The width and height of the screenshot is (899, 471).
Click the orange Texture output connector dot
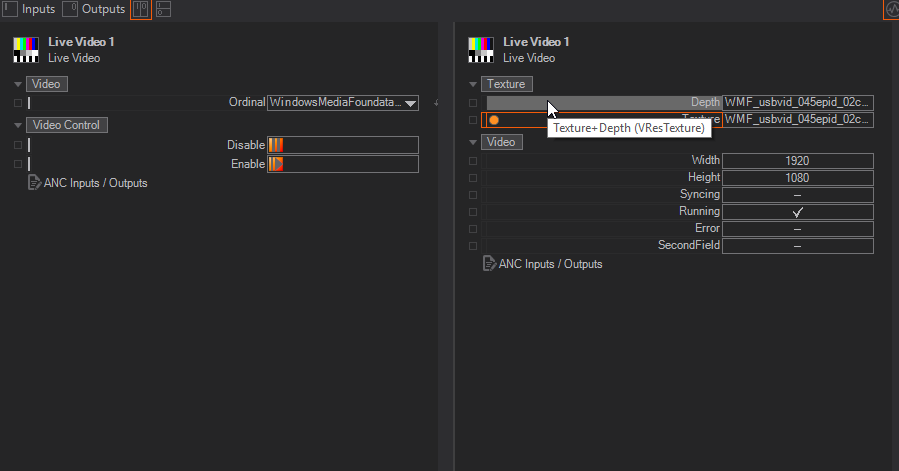pos(494,120)
